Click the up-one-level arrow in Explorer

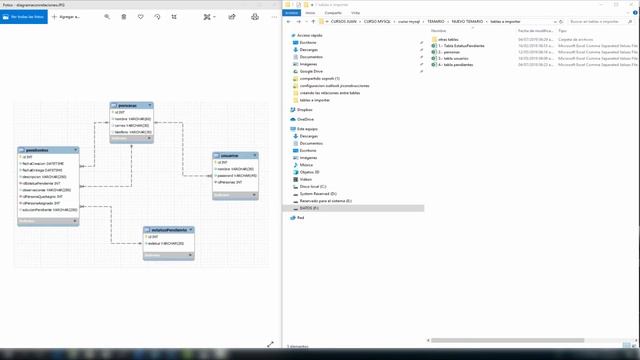pos(313,21)
